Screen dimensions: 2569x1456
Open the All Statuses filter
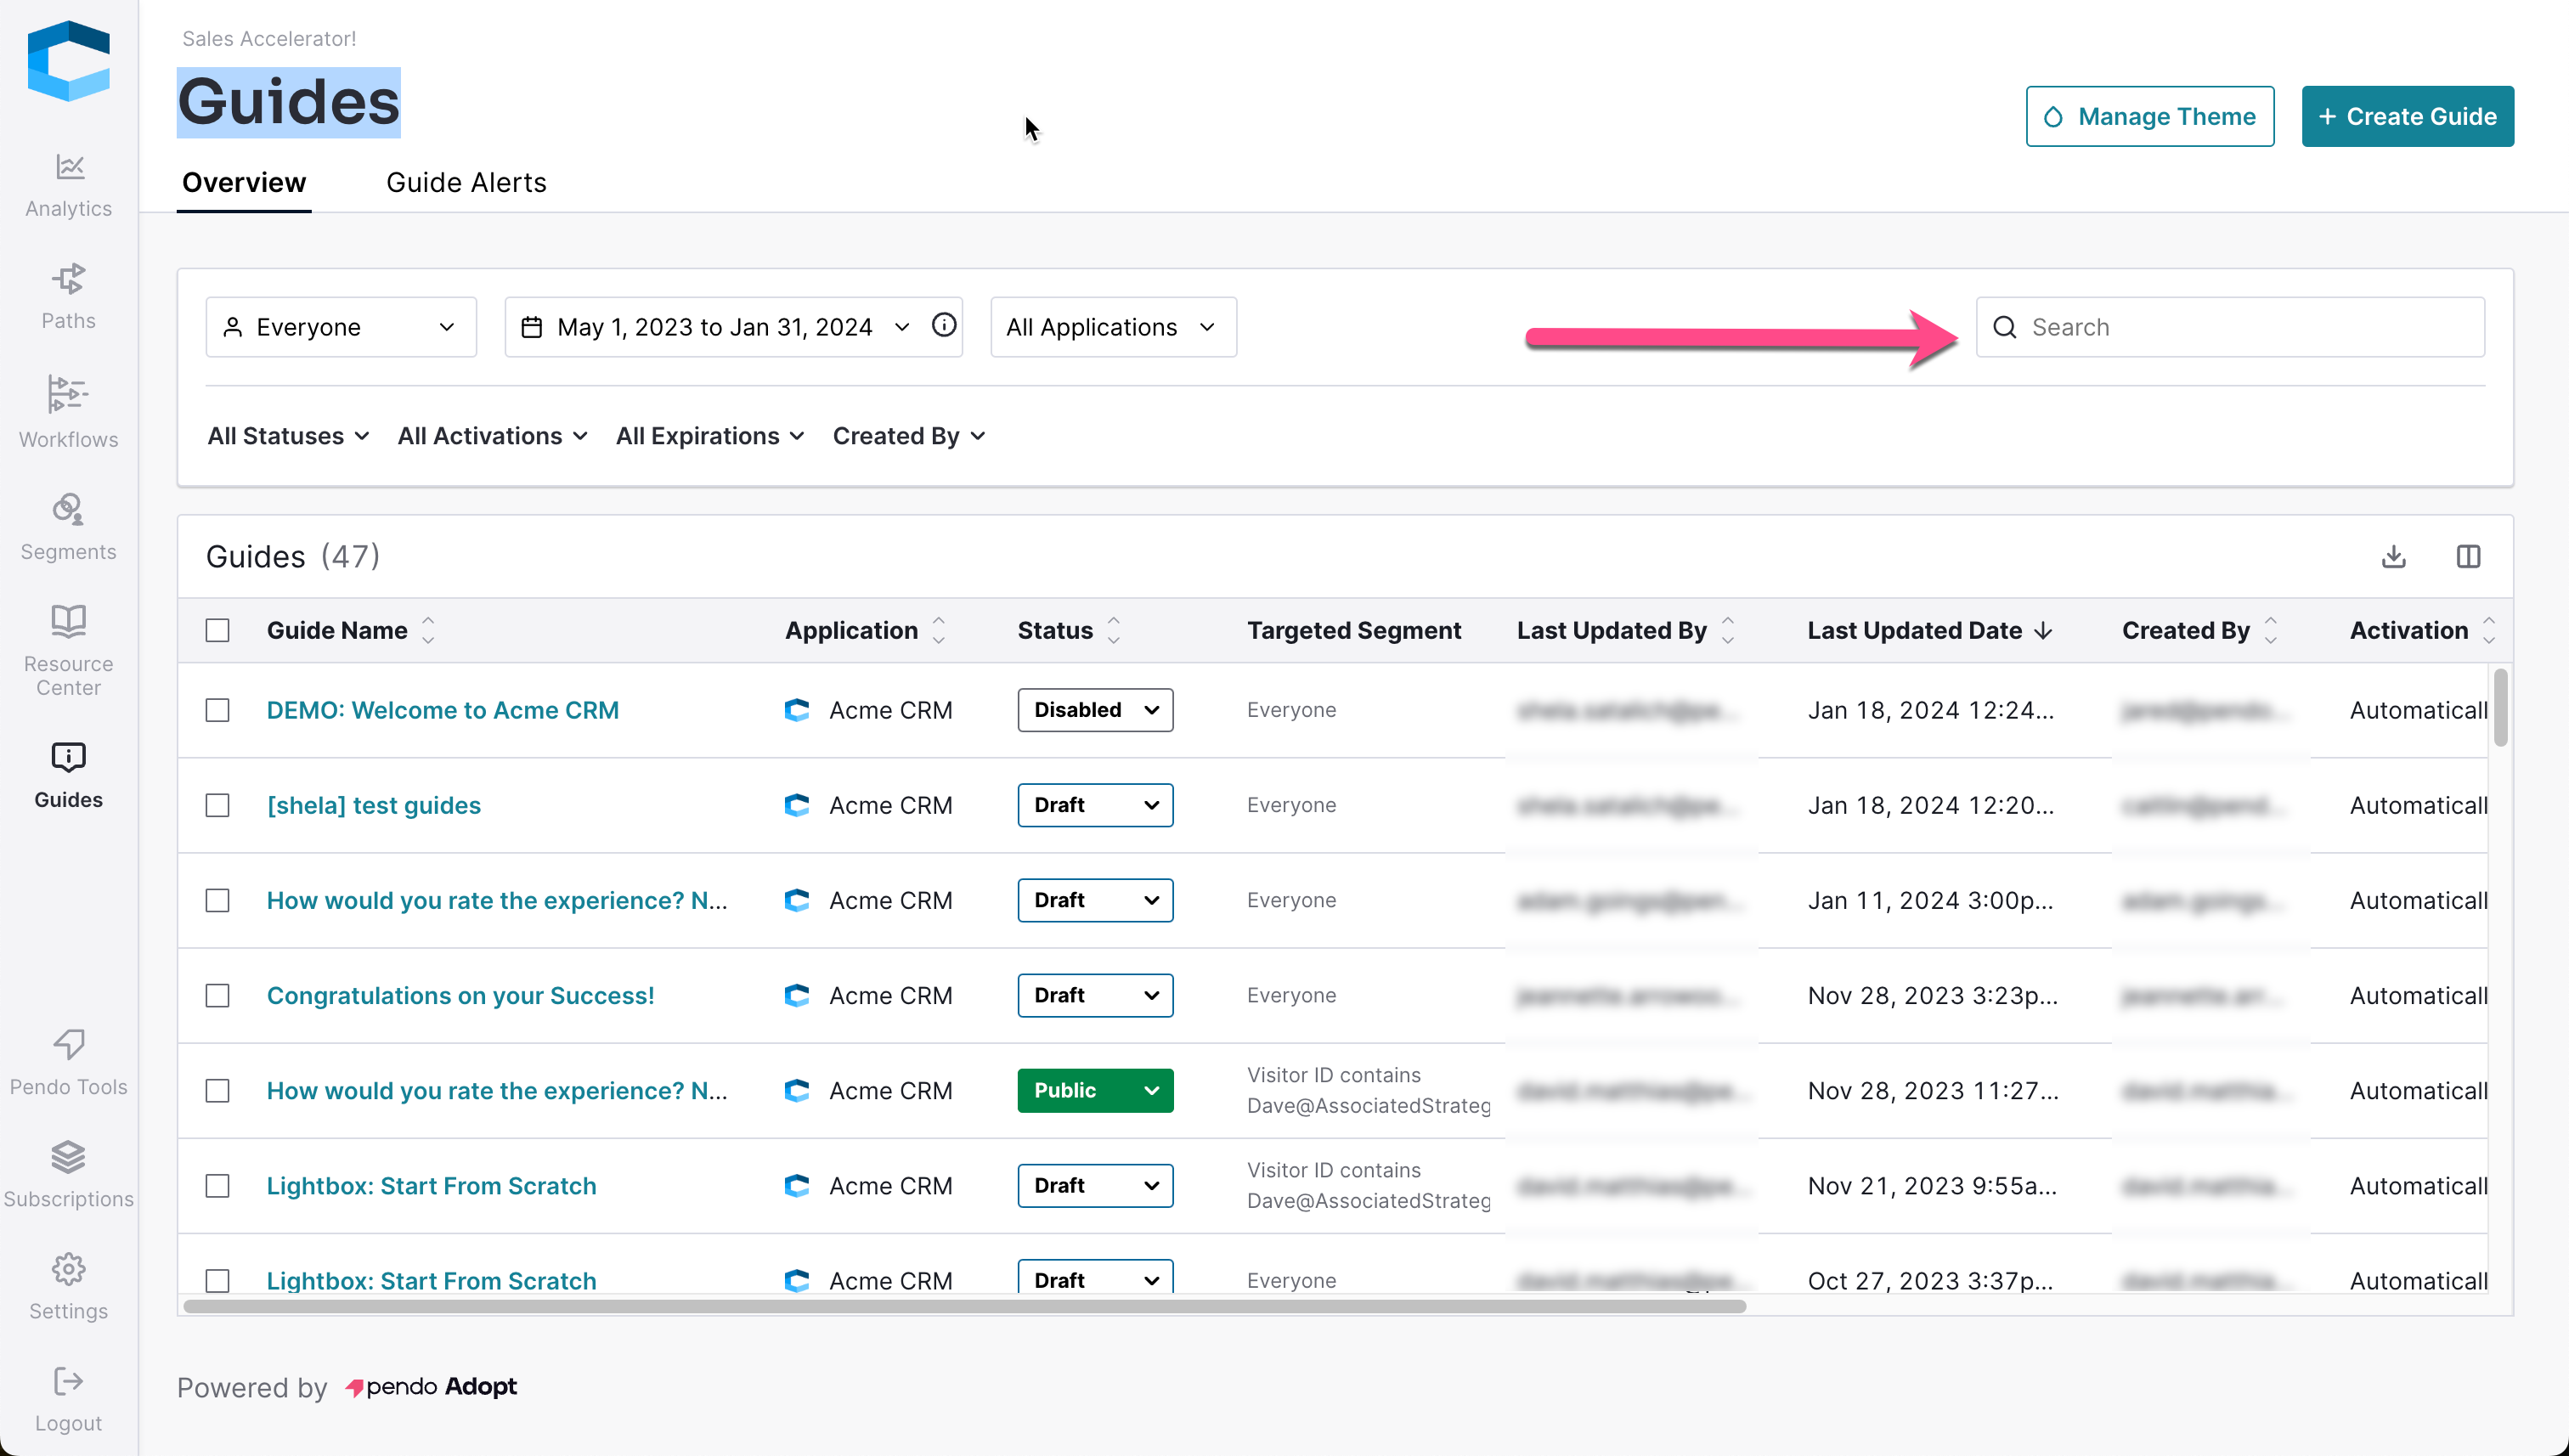pyautogui.click(x=288, y=436)
